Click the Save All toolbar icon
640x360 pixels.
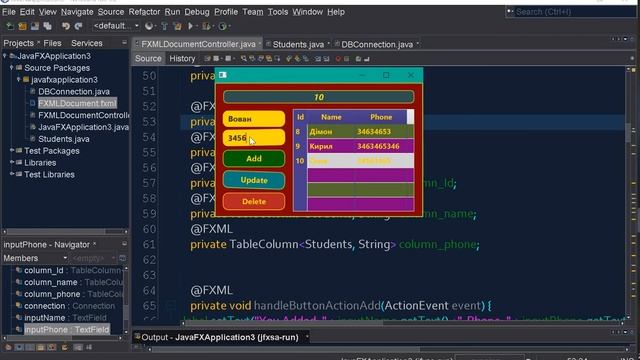48,26
